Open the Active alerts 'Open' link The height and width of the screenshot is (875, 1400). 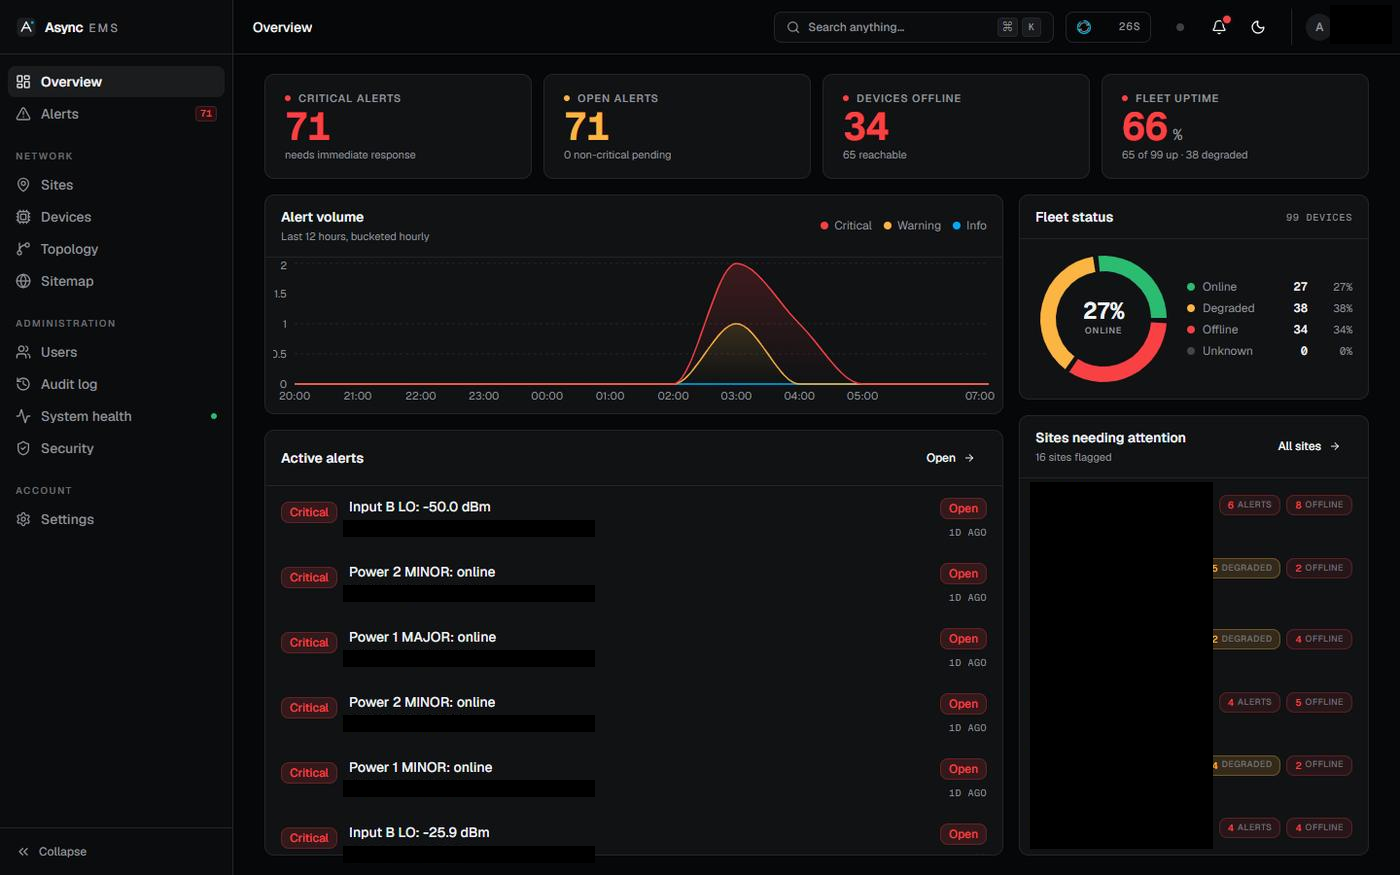[950, 458]
